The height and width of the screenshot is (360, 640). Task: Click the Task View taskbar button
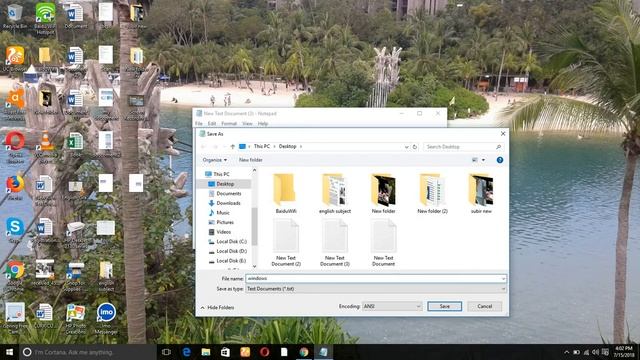(166, 352)
